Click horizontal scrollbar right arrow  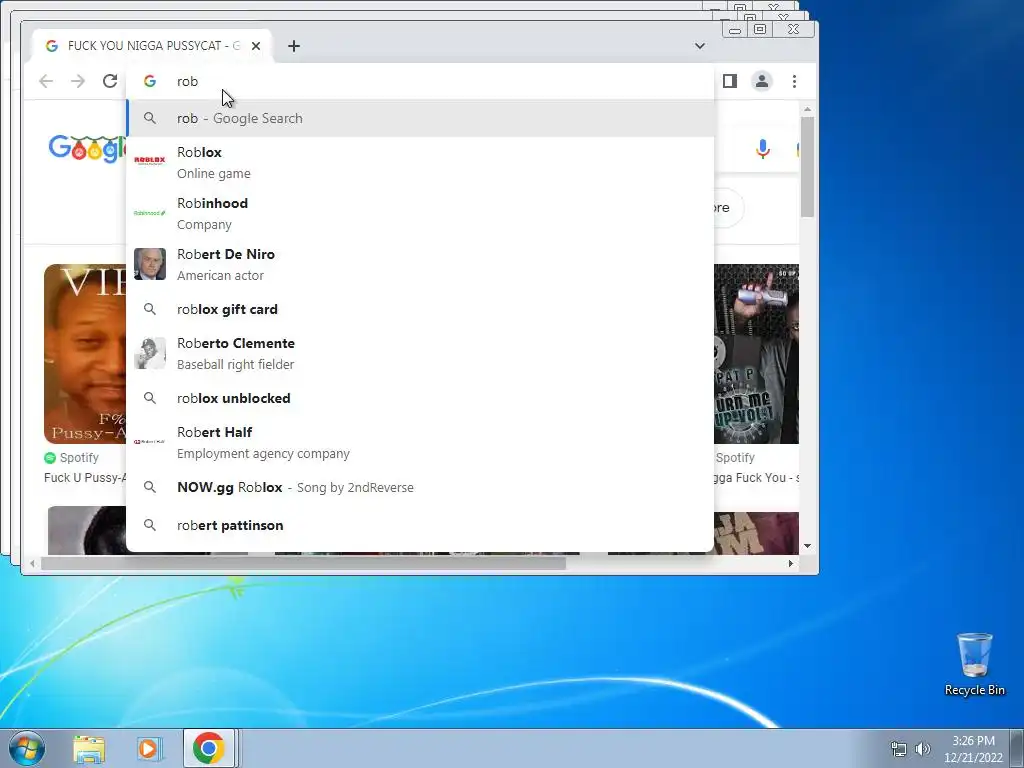791,563
